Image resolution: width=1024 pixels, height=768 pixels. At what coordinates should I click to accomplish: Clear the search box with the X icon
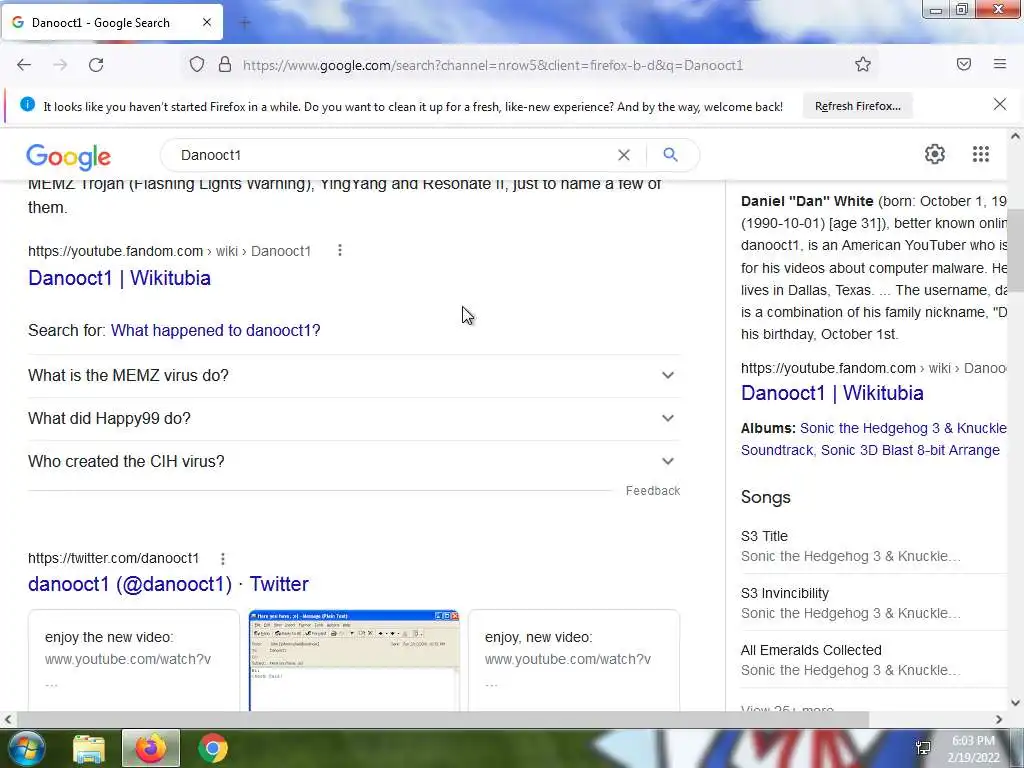pos(624,155)
